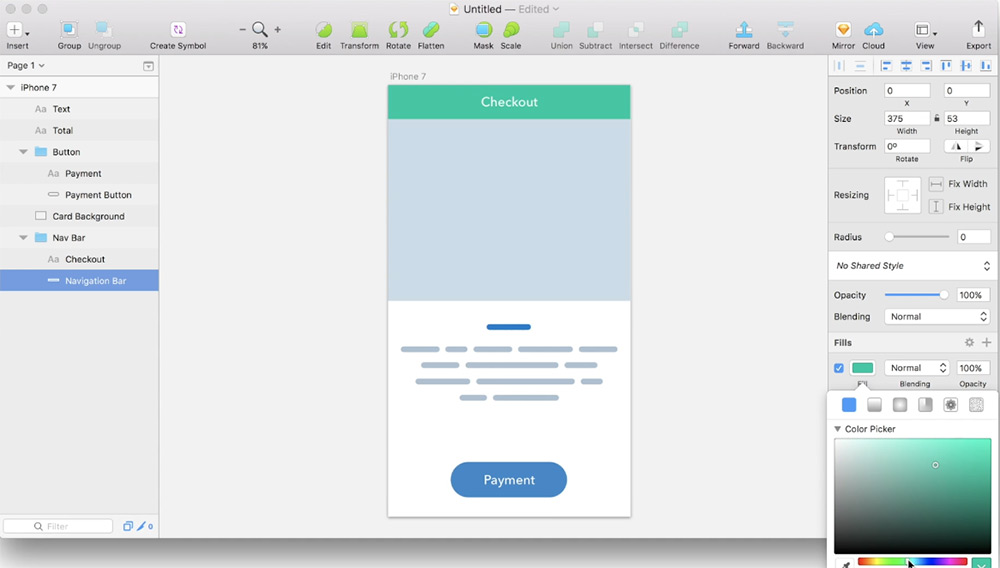Open the Mirror tool
The image size is (1000, 568).
click(x=843, y=30)
